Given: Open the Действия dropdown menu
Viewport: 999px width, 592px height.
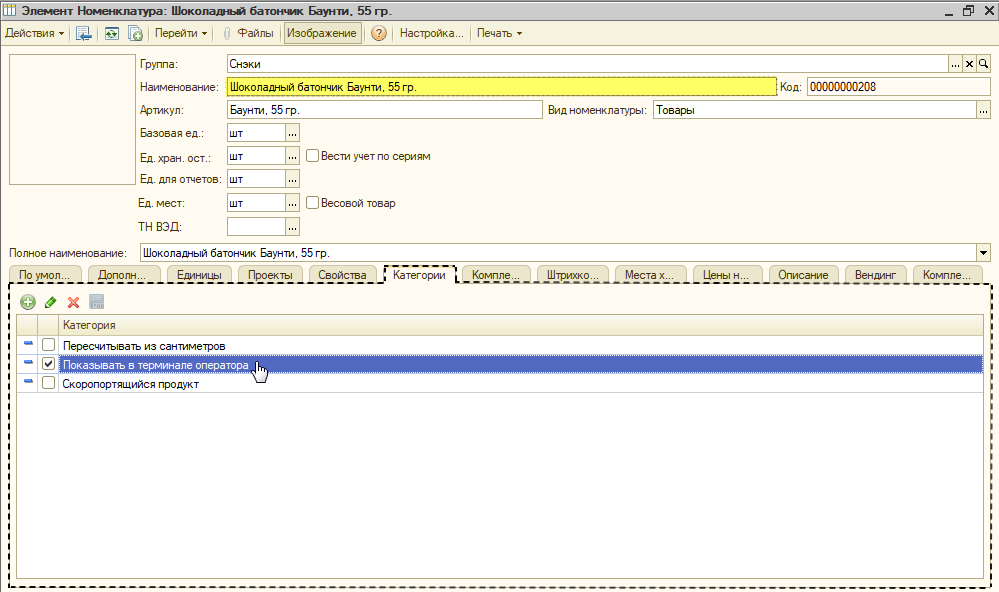Looking at the screenshot, I should point(34,33).
